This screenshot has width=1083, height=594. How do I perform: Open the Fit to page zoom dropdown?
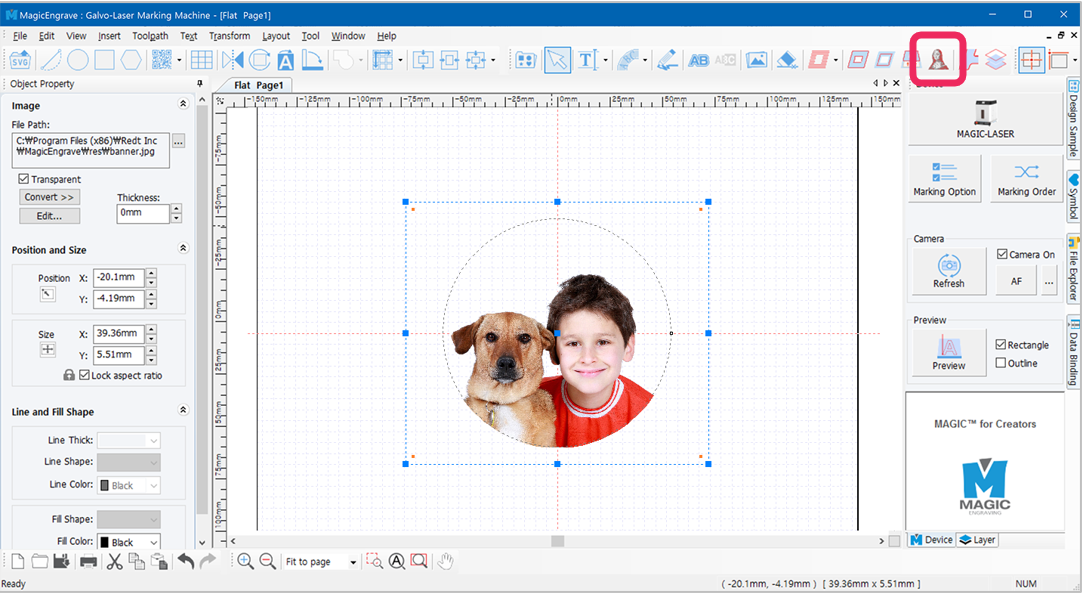pos(353,562)
